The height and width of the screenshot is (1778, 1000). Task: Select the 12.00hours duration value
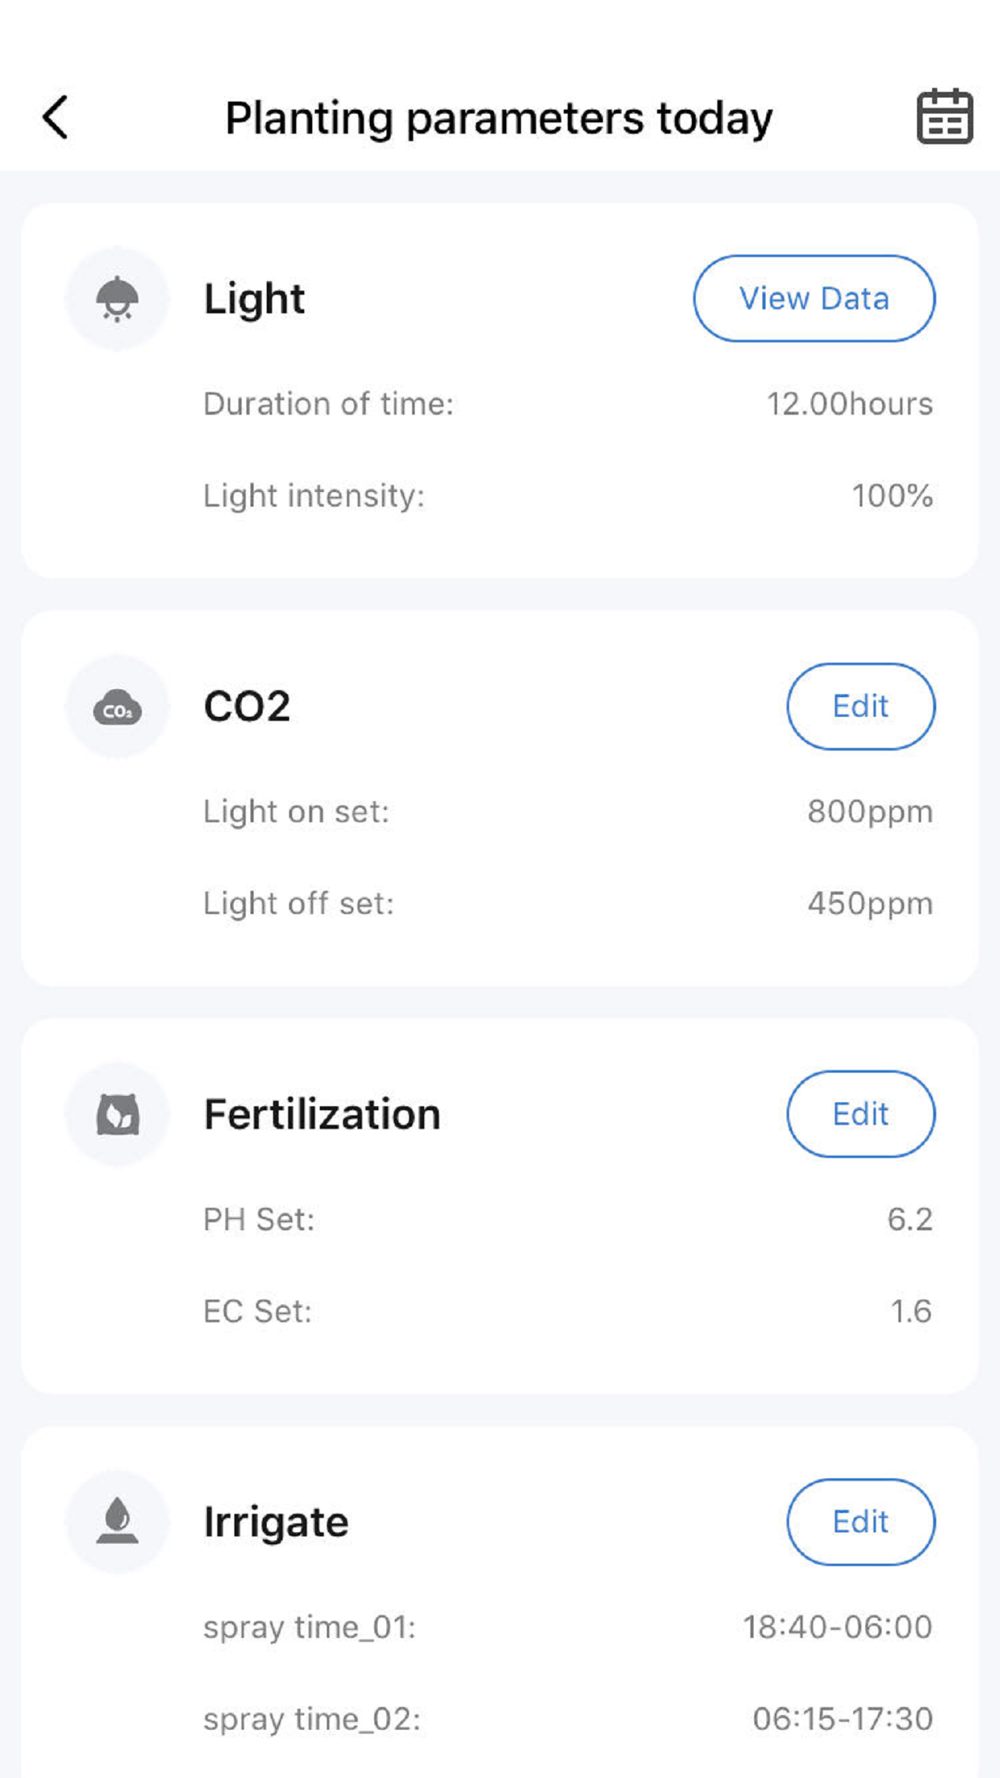[x=849, y=404]
